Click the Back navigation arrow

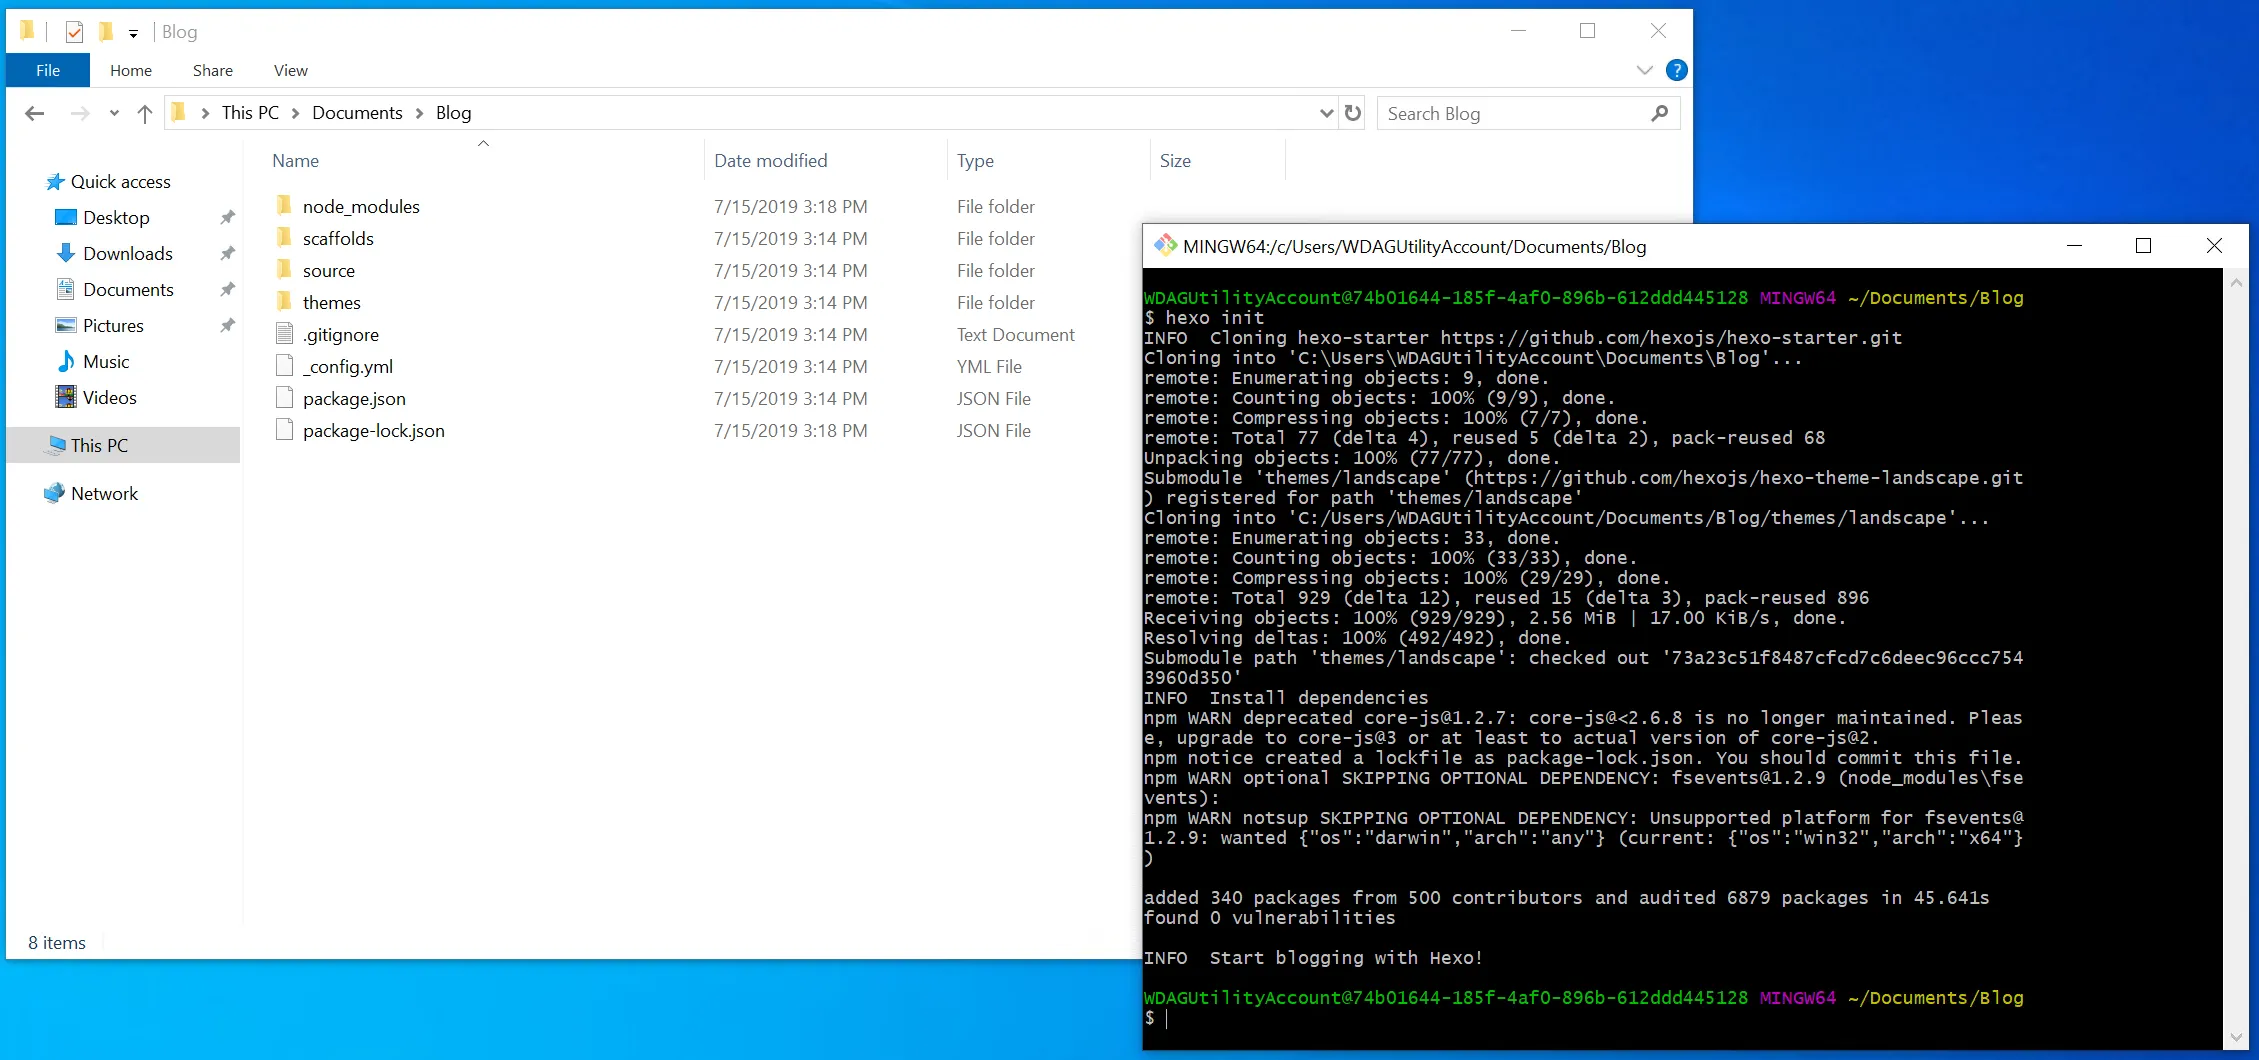pyautogui.click(x=35, y=114)
